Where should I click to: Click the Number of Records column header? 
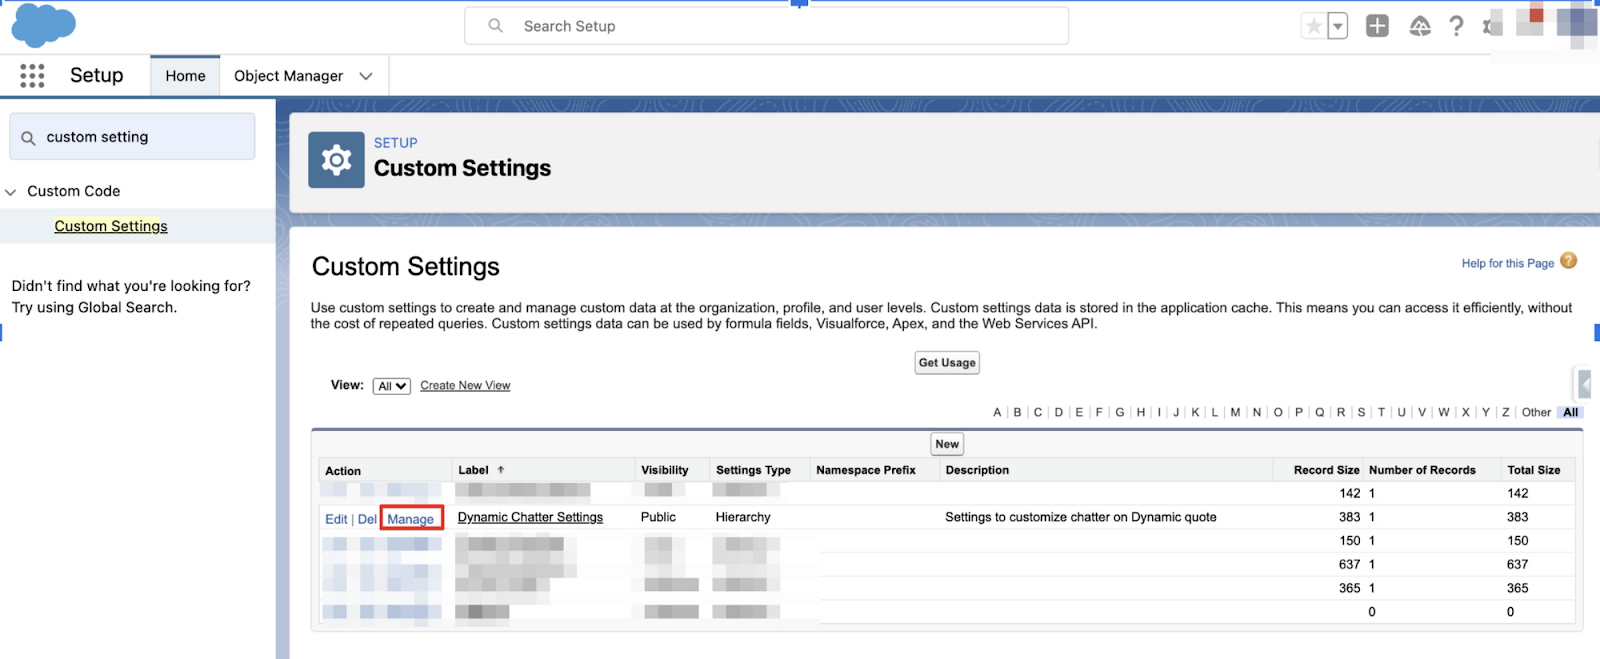(1422, 470)
